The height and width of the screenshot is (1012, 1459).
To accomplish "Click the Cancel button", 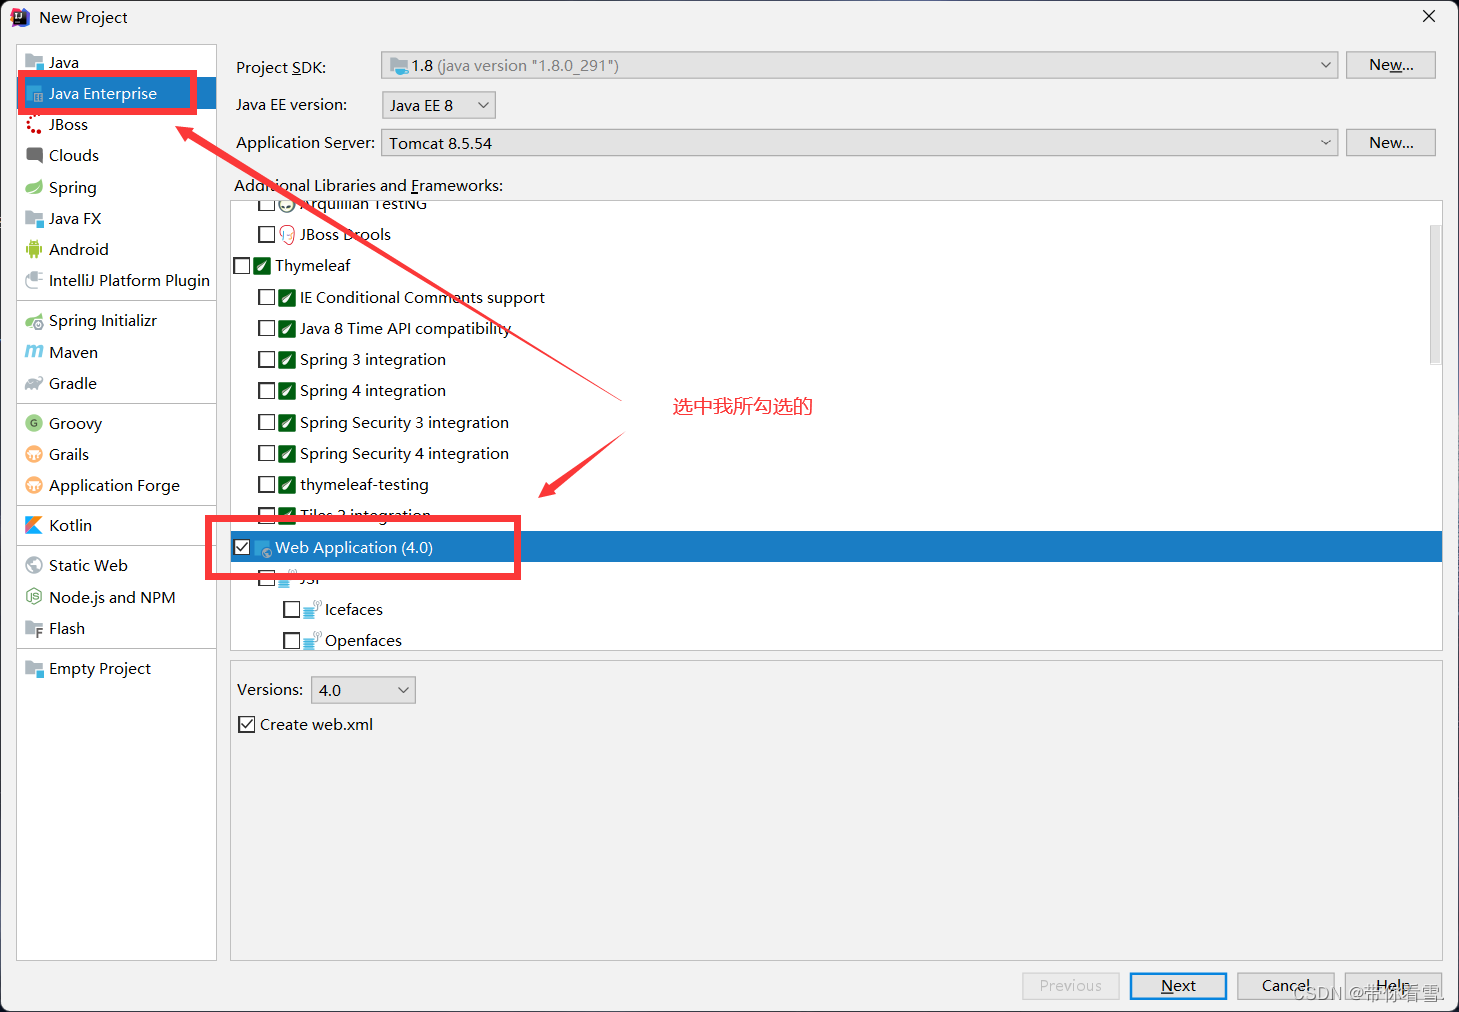I will pos(1286,986).
